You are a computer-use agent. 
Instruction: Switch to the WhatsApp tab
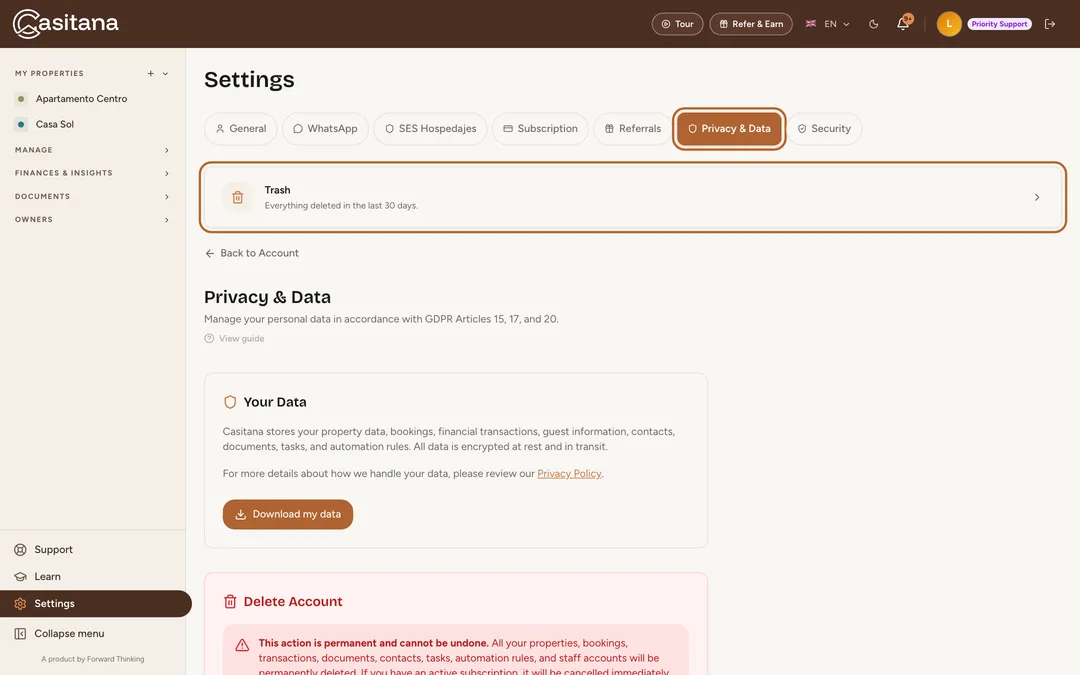pyautogui.click(x=325, y=129)
